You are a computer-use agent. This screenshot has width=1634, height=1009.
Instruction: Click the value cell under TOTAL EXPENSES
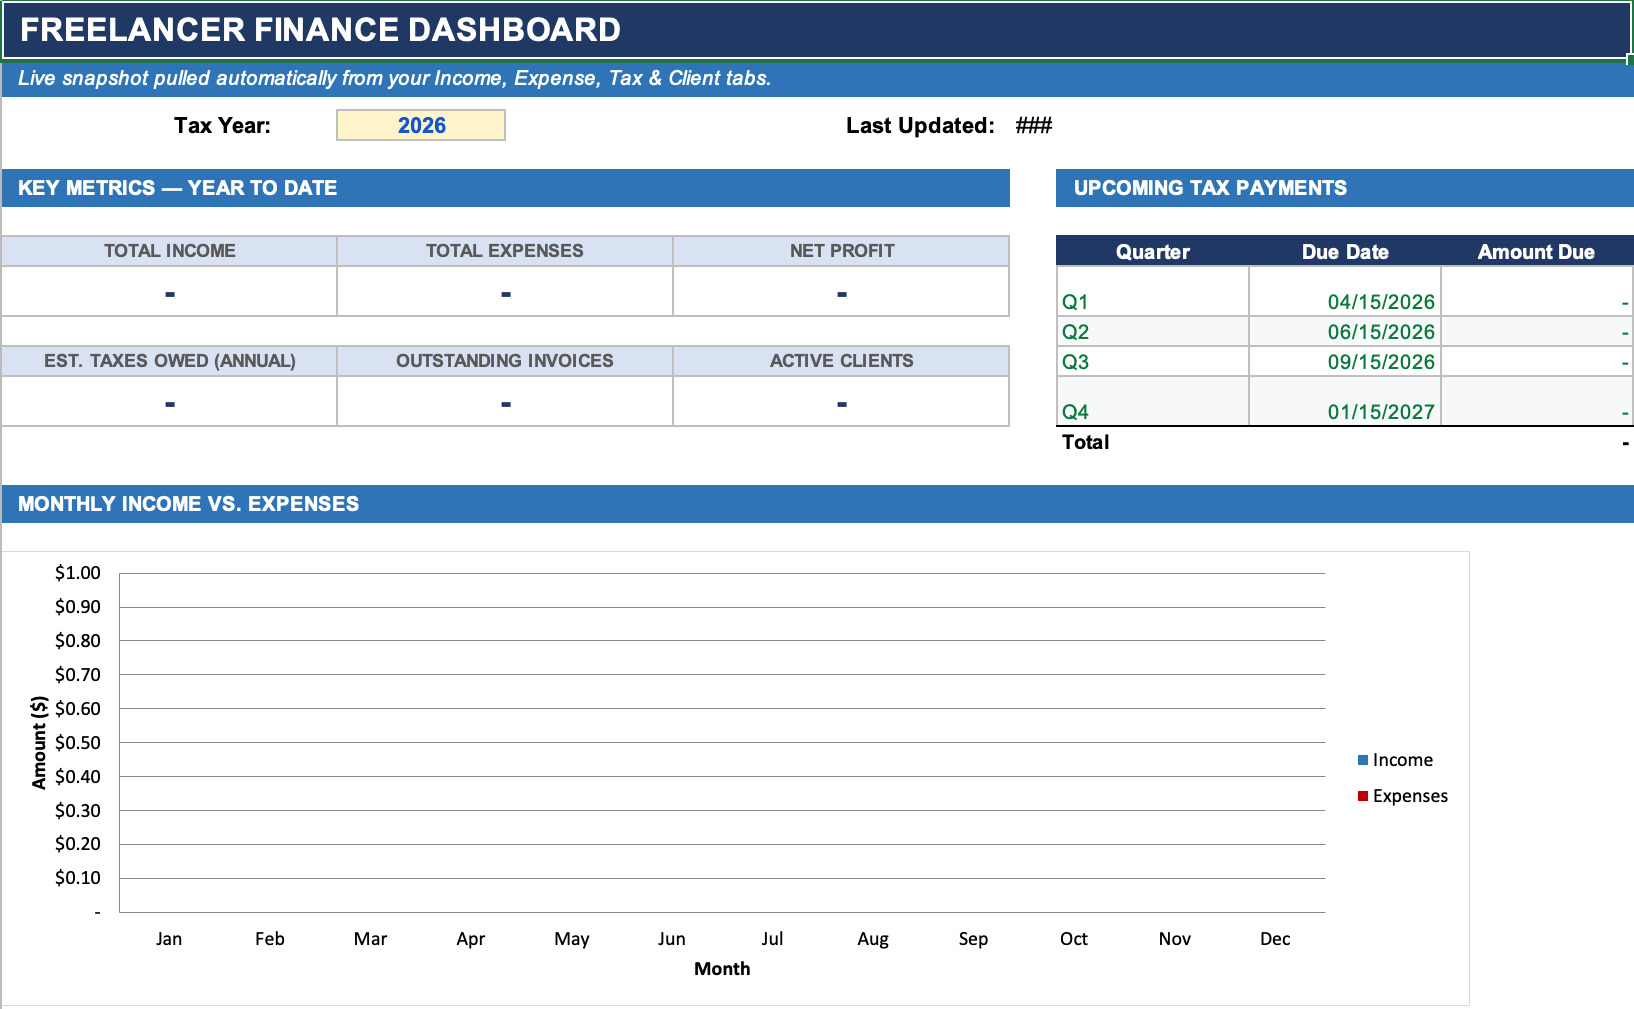click(505, 292)
